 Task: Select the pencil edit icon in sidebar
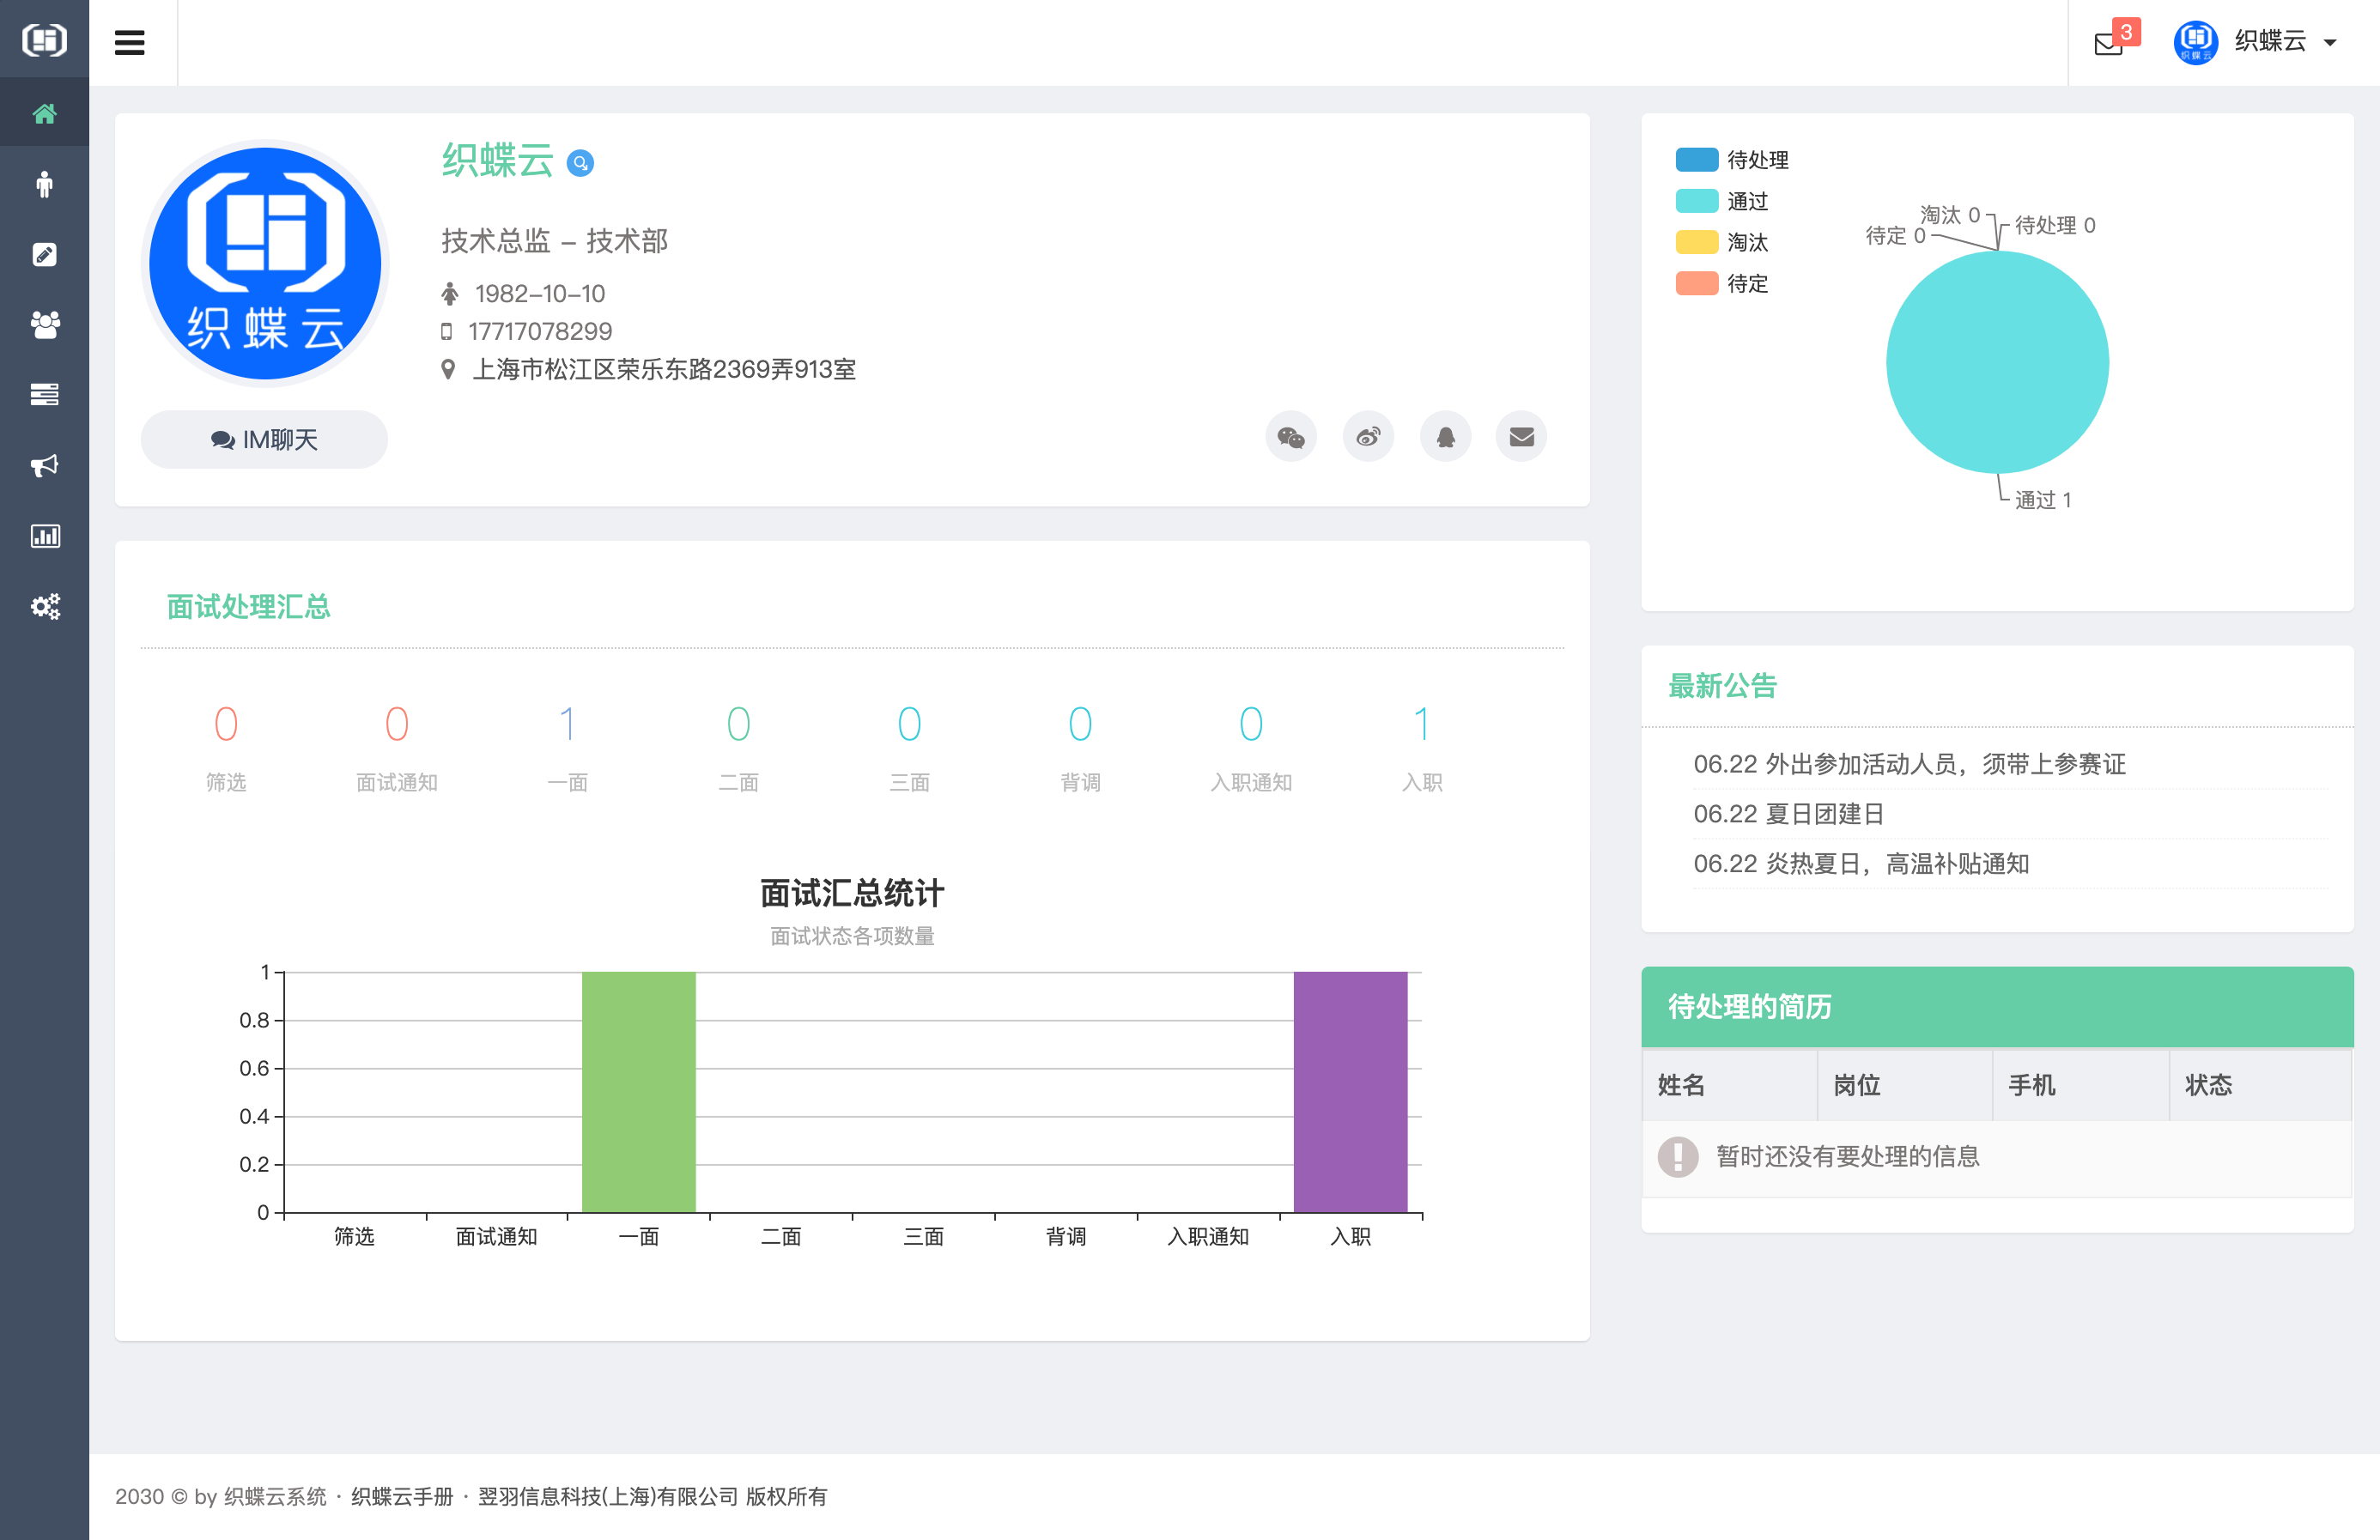click(x=45, y=254)
